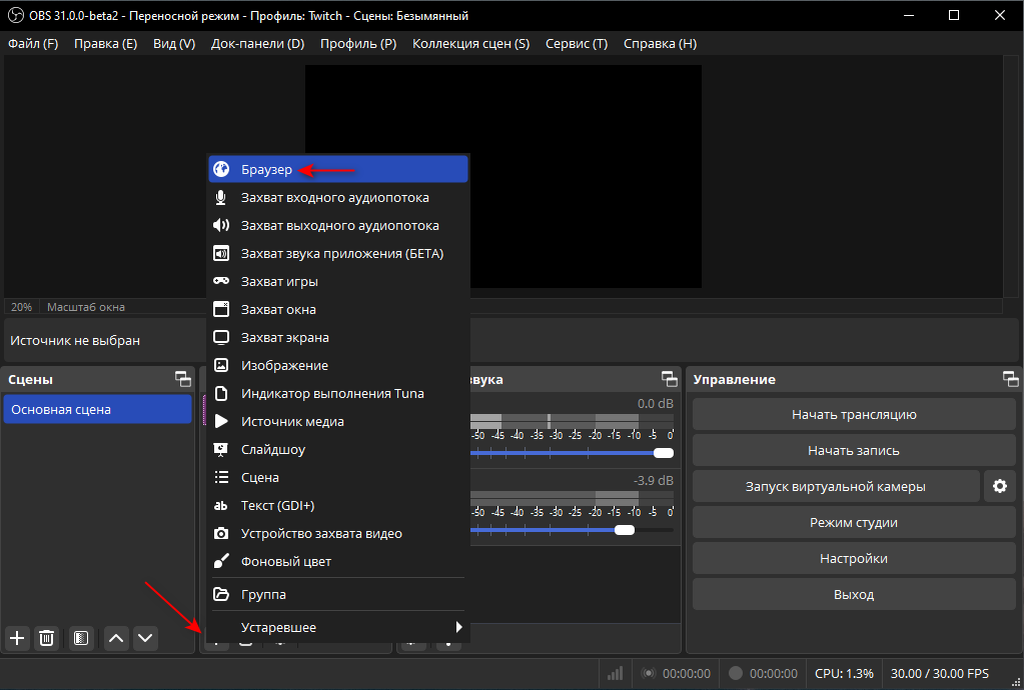The height and width of the screenshot is (690, 1024).
Task: Add Захват окна source
Action: click(x=338, y=309)
